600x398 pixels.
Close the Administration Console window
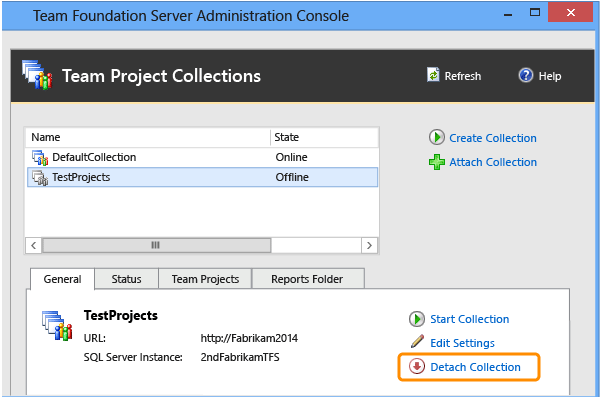coord(571,13)
